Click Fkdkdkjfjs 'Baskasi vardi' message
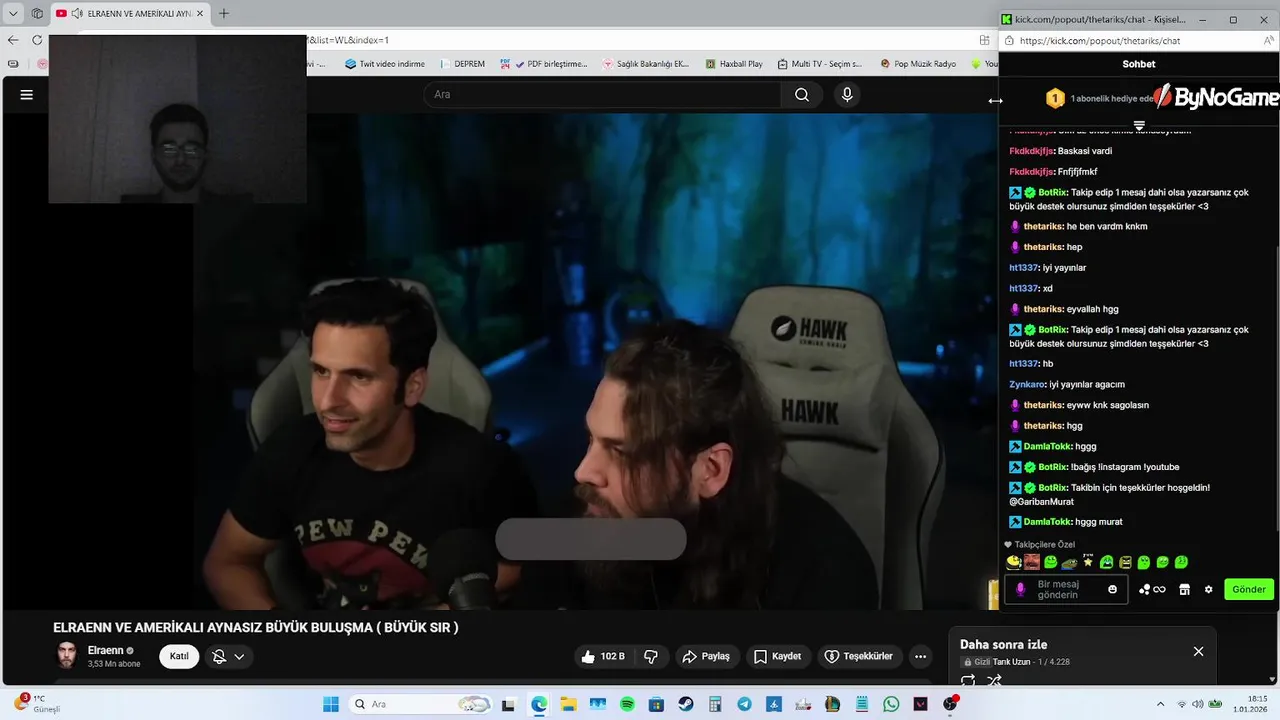Image resolution: width=1280 pixels, height=720 pixels. (1060, 151)
